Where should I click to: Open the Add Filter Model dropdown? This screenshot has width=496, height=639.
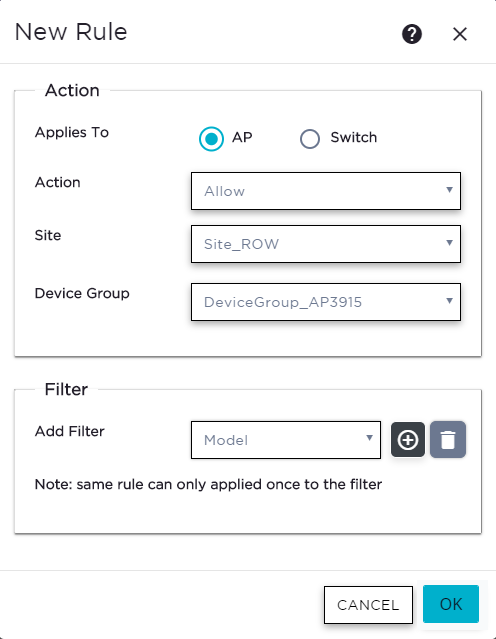pos(286,440)
